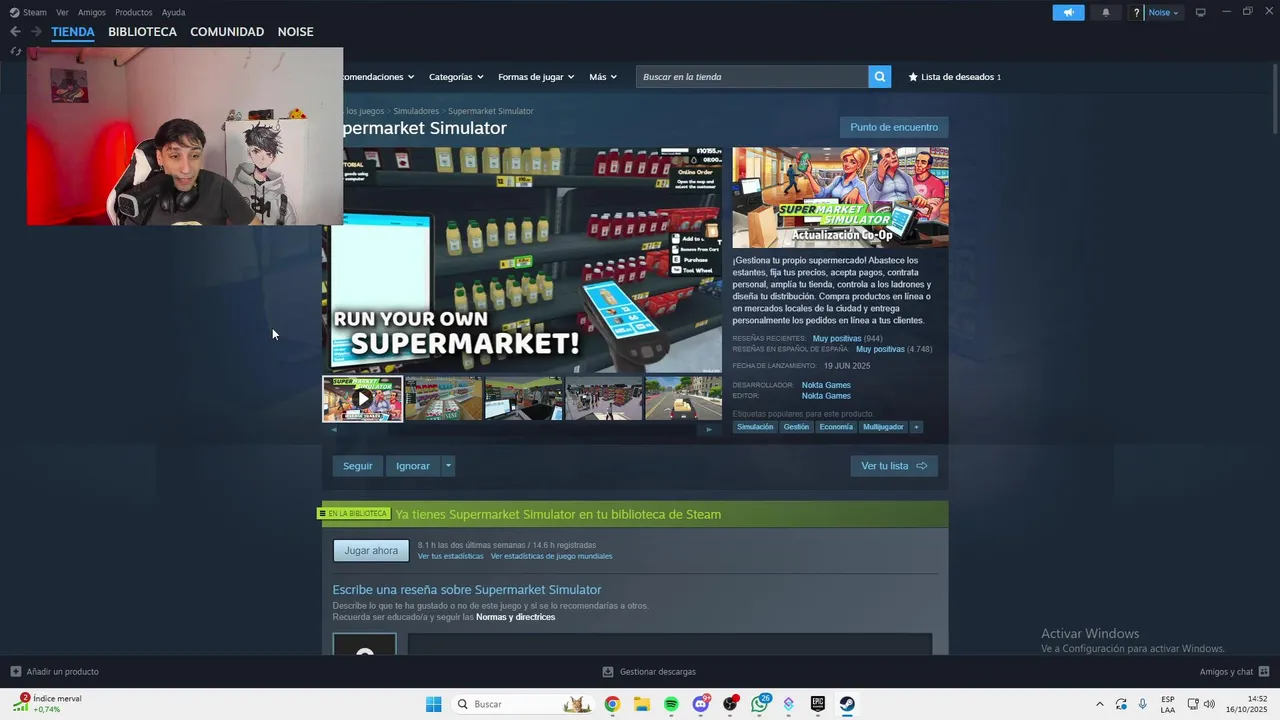The image size is (1280, 720).
Task: Click the media strip horizontal scrollbar
Action: [520, 430]
